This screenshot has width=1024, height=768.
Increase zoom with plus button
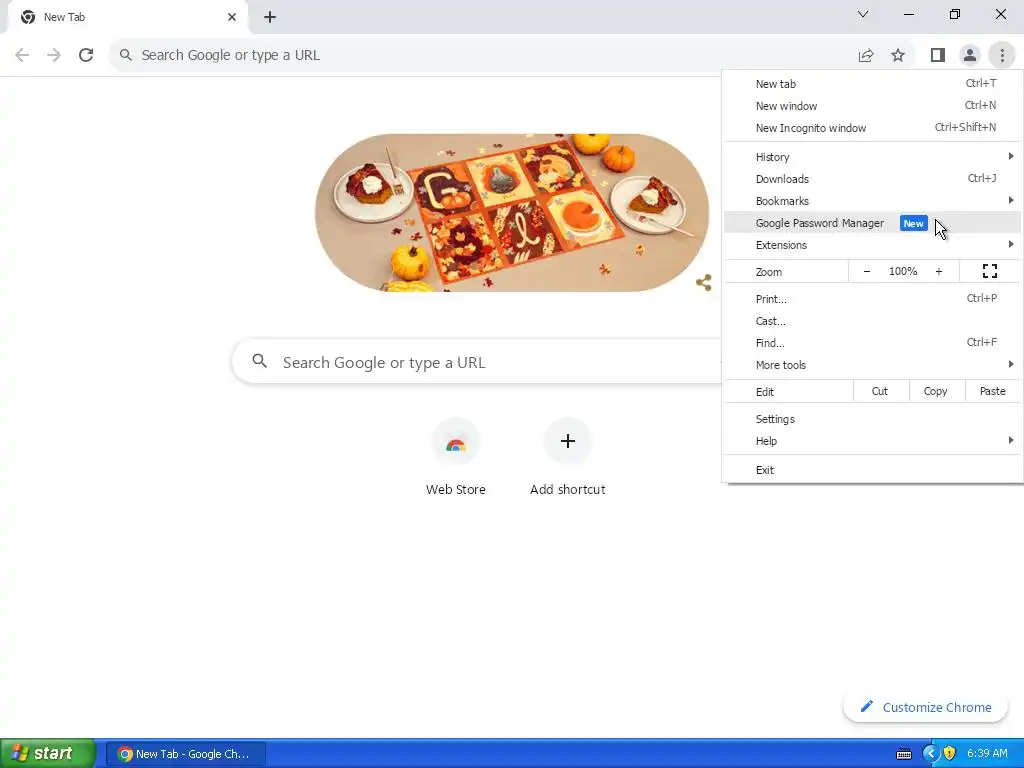tap(938, 271)
